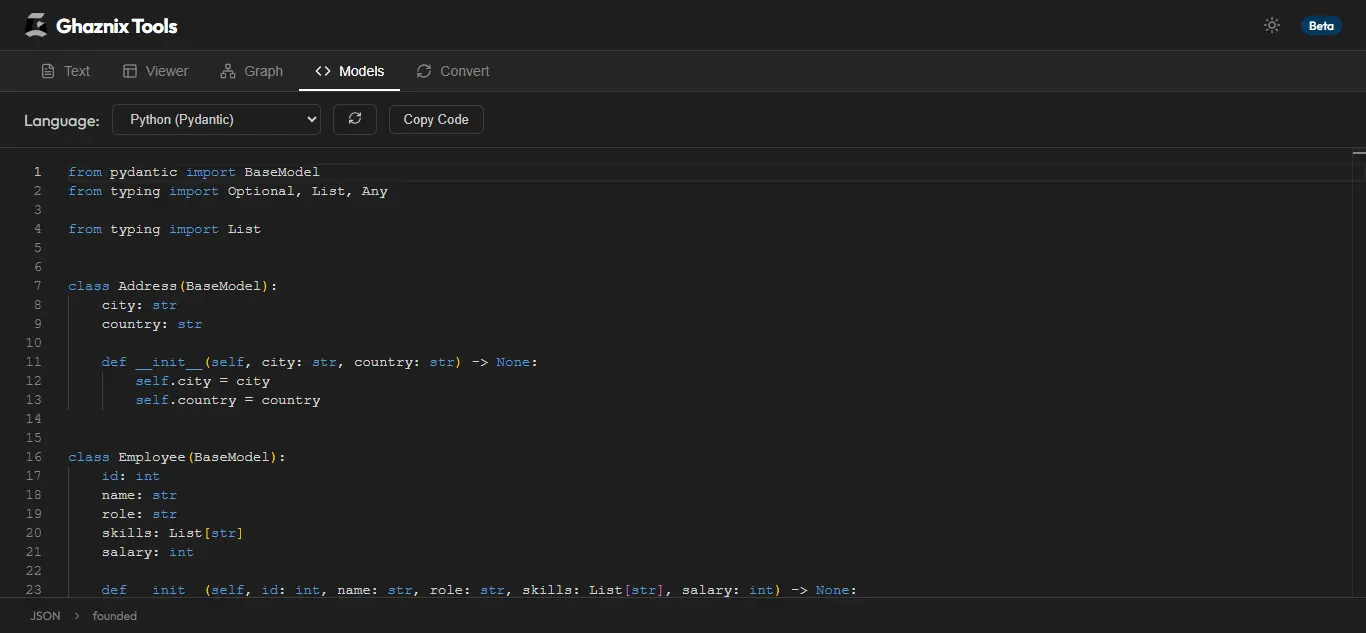
Task: Switch to the Viewer tab
Action: pyautogui.click(x=155, y=71)
